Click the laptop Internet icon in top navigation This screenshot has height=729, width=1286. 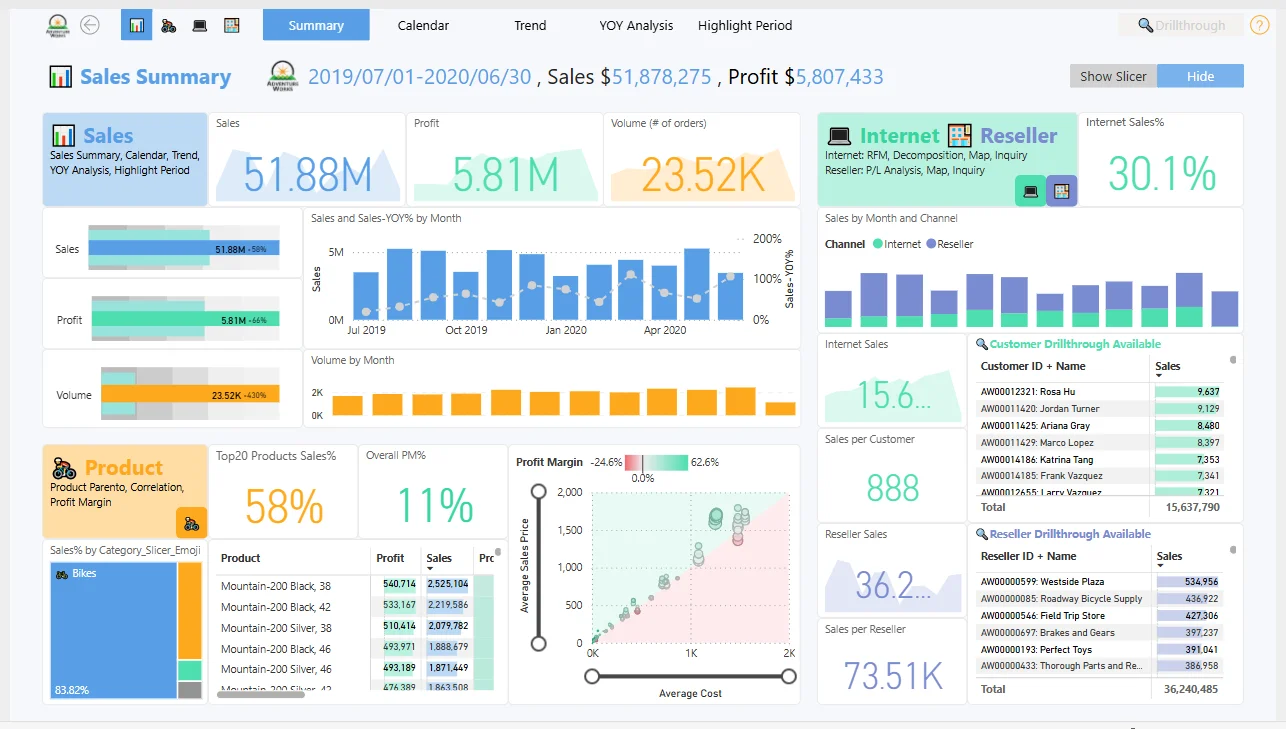tap(200, 25)
